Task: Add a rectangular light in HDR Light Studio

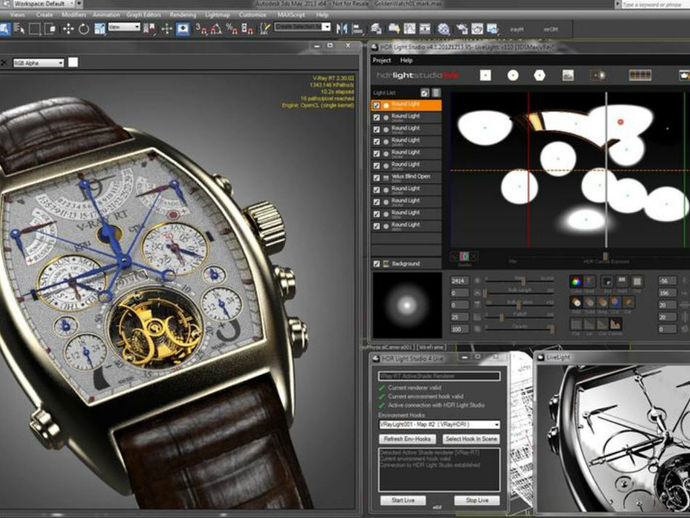Action: 485,75
